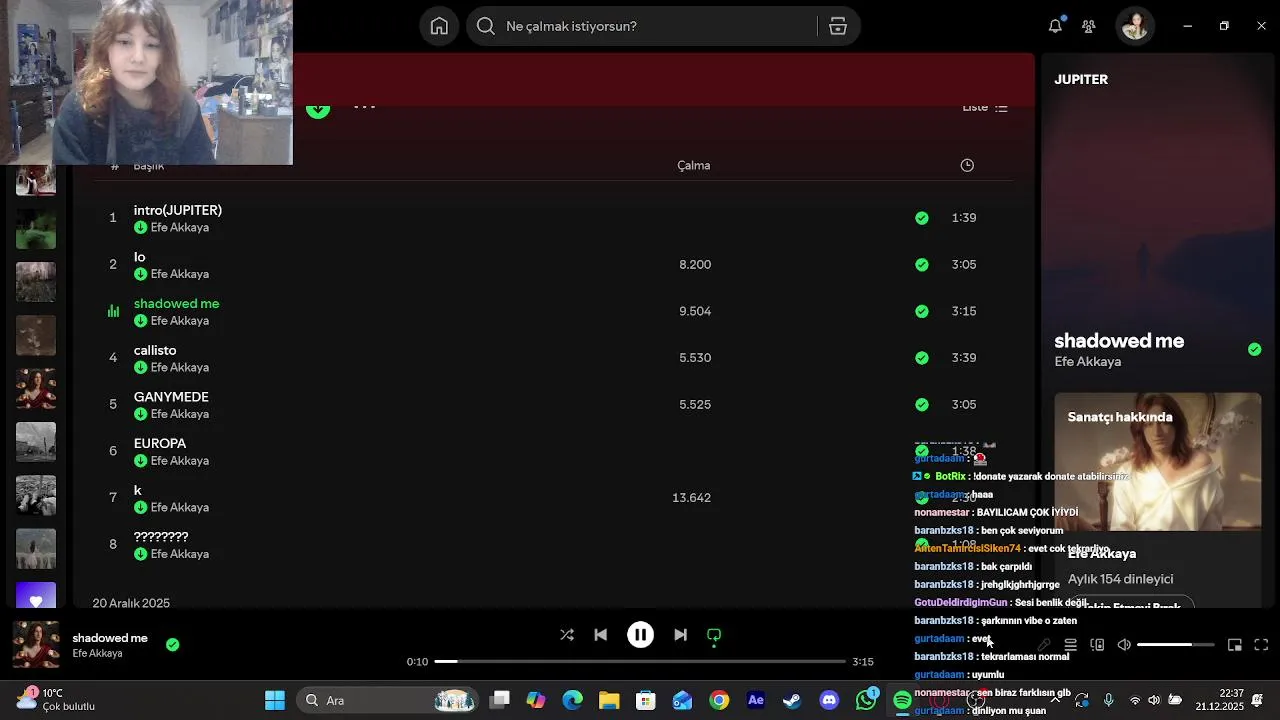Screen dimensions: 1280x720
Task: Pause the current song
Action: tap(640, 635)
